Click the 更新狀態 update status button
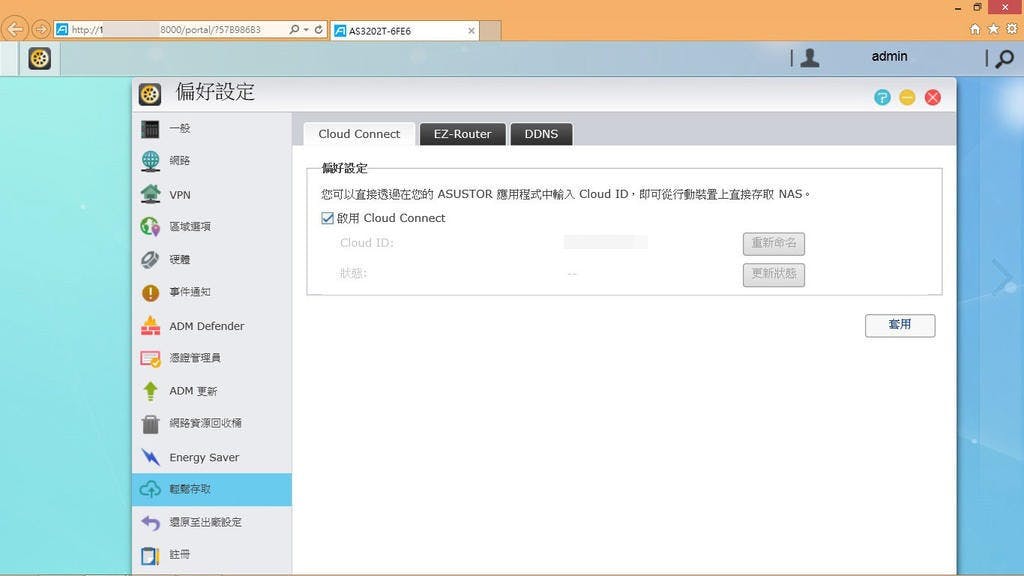The width and height of the screenshot is (1024, 576). (x=773, y=274)
